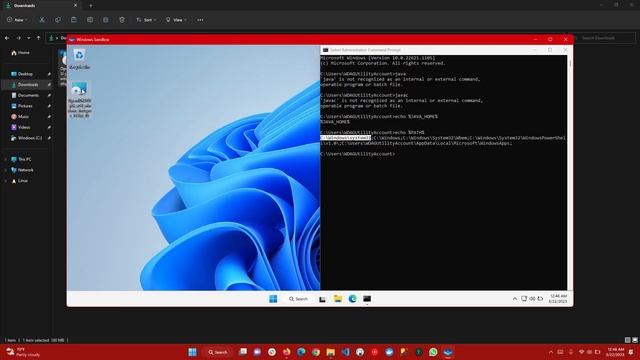
Task: Click the Rename icon in File Explorer toolbar
Action: tap(90, 20)
